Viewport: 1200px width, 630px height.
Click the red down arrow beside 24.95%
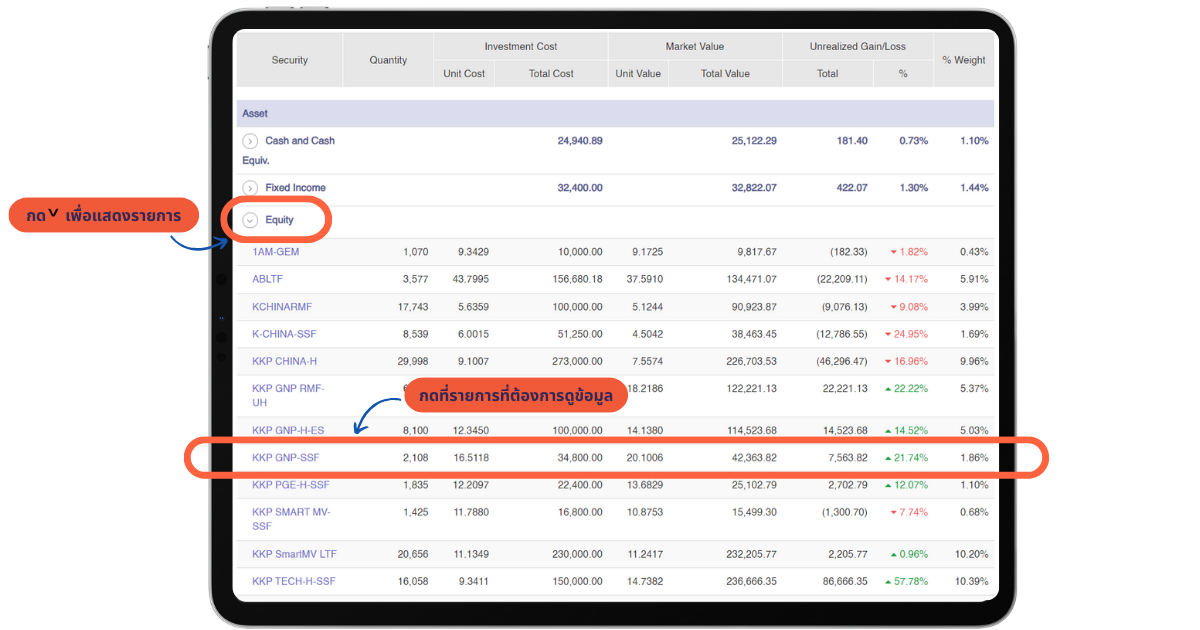coord(889,334)
